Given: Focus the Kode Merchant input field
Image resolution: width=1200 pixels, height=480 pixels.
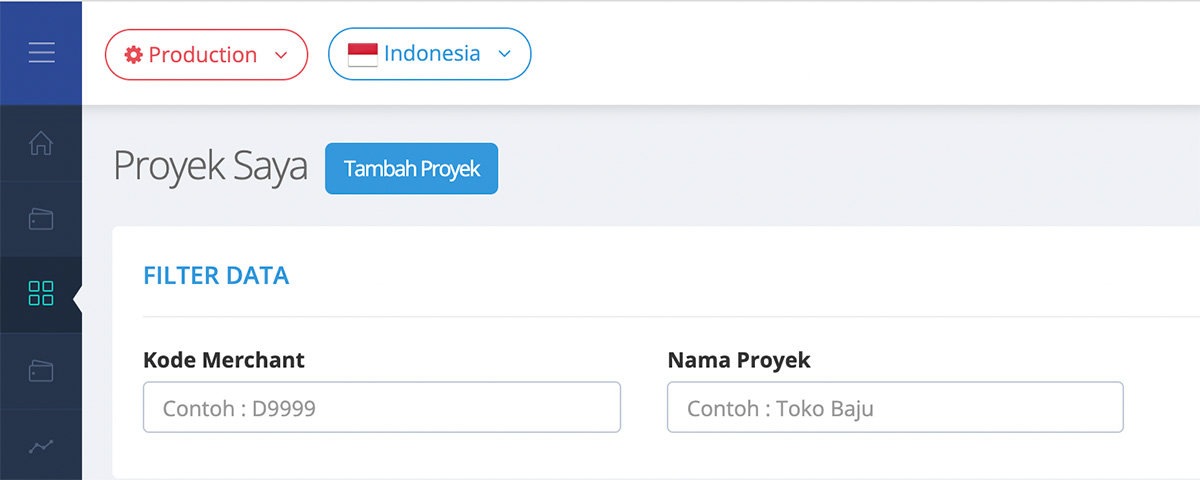Looking at the screenshot, I should tap(382, 407).
